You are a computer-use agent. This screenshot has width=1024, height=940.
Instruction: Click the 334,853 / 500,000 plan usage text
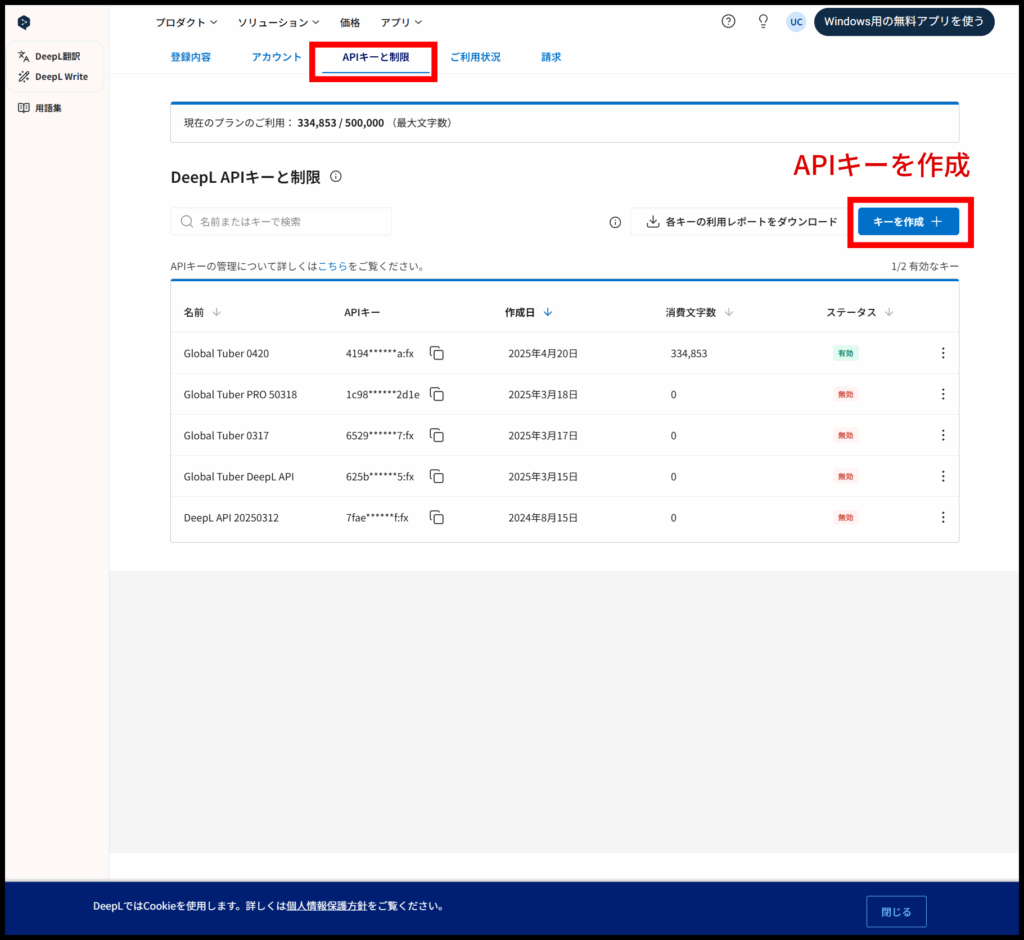coord(341,123)
